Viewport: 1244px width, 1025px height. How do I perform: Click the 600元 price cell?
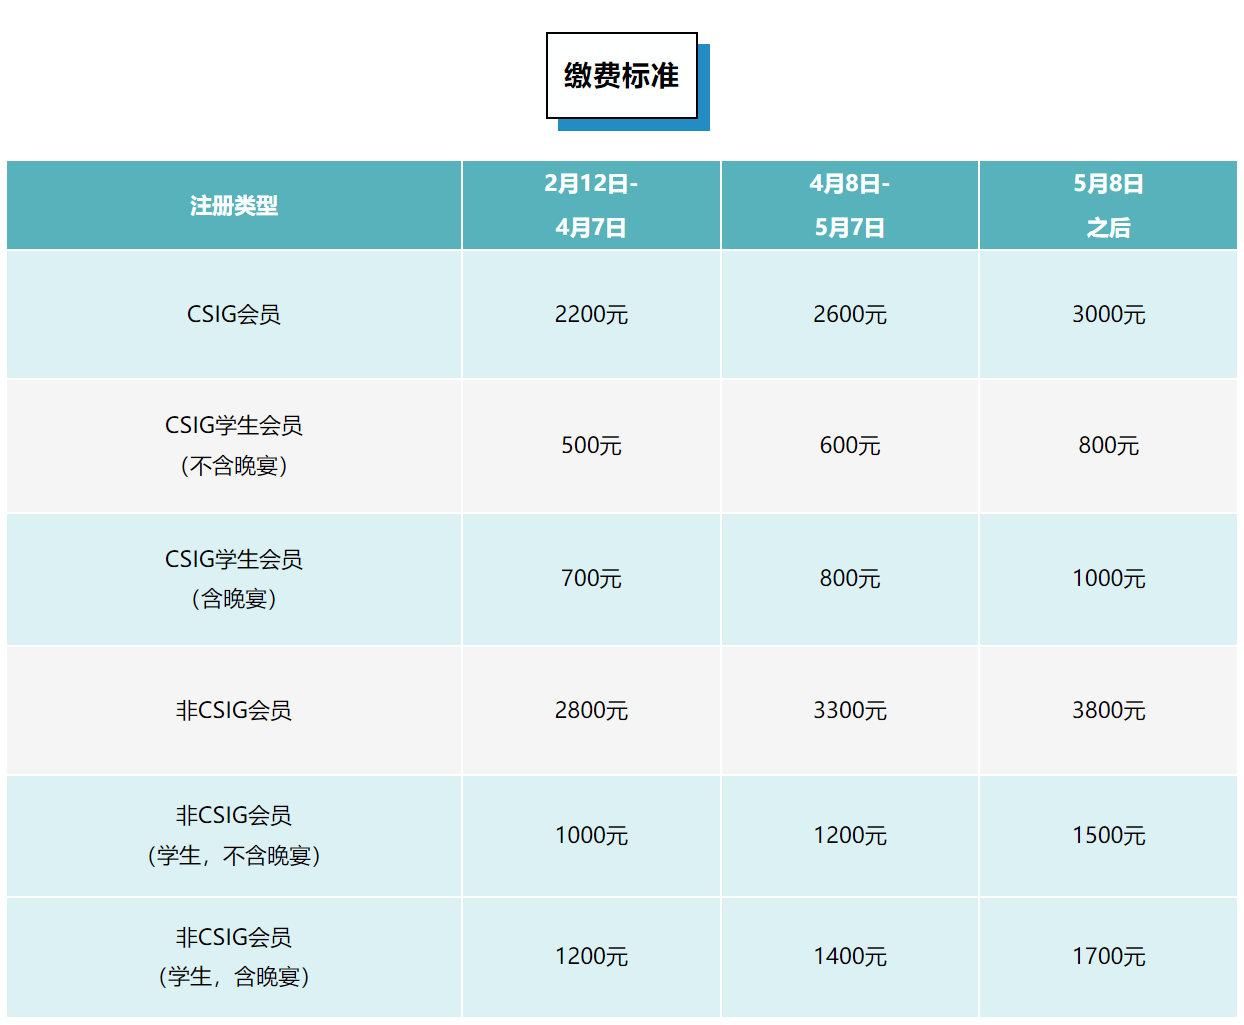(850, 446)
